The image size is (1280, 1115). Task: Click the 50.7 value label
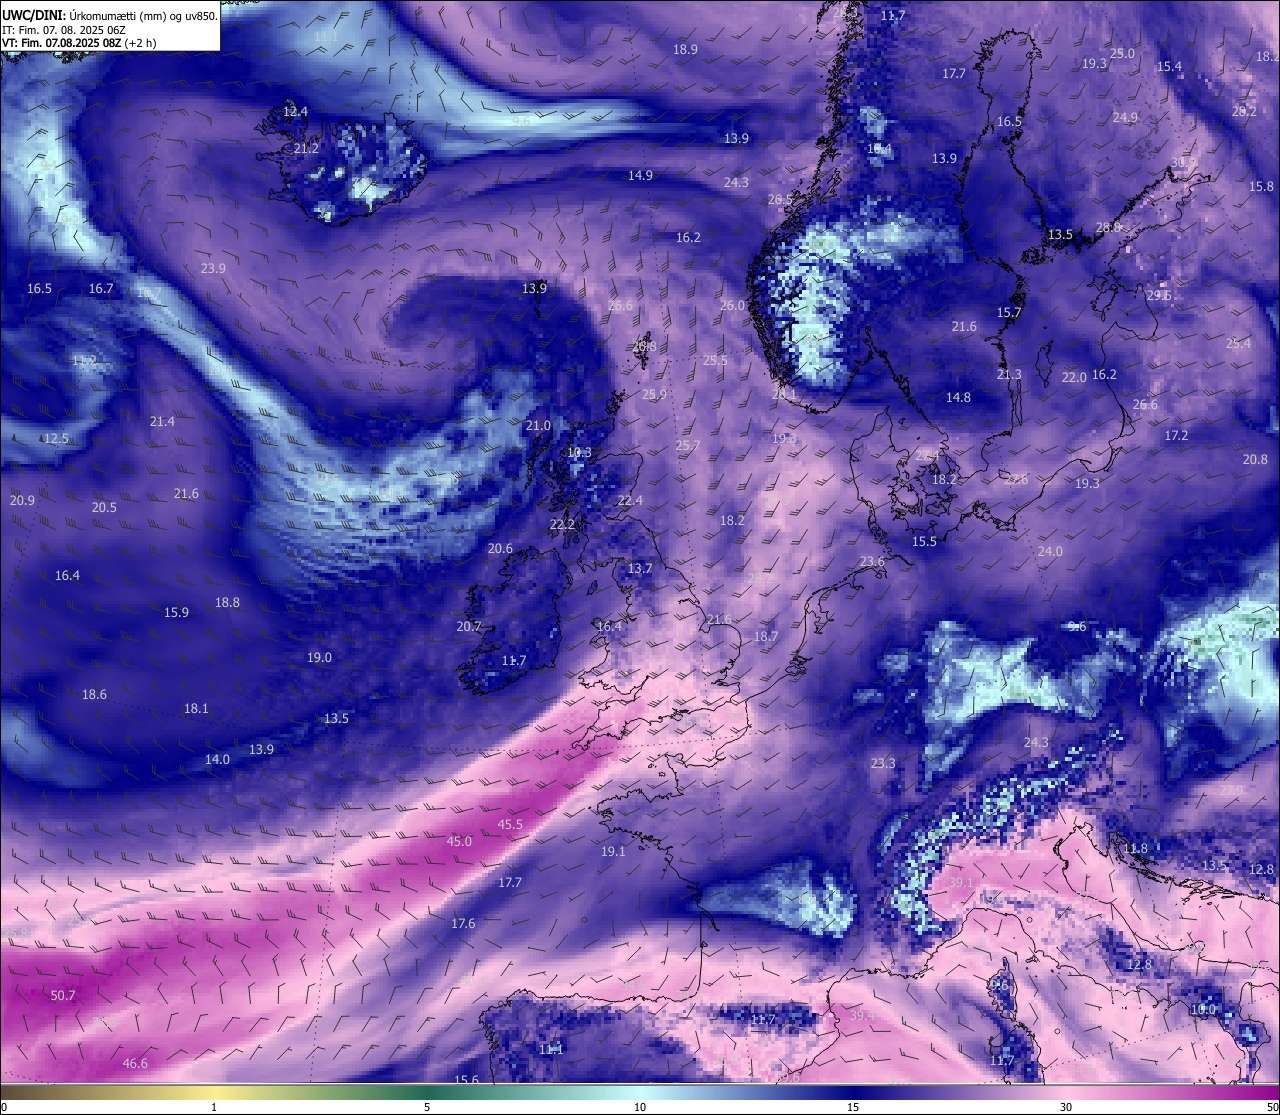[x=63, y=996]
